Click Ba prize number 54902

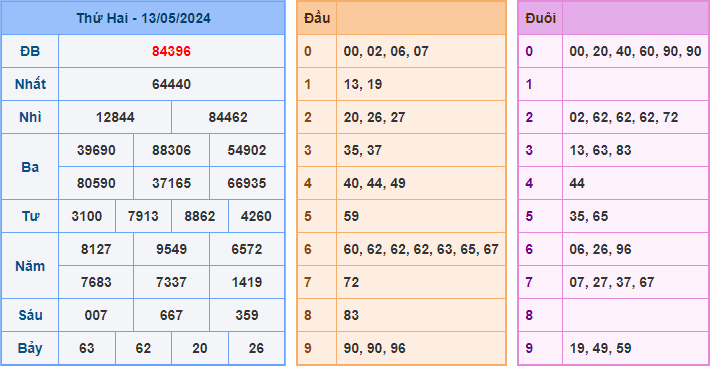click(x=247, y=150)
